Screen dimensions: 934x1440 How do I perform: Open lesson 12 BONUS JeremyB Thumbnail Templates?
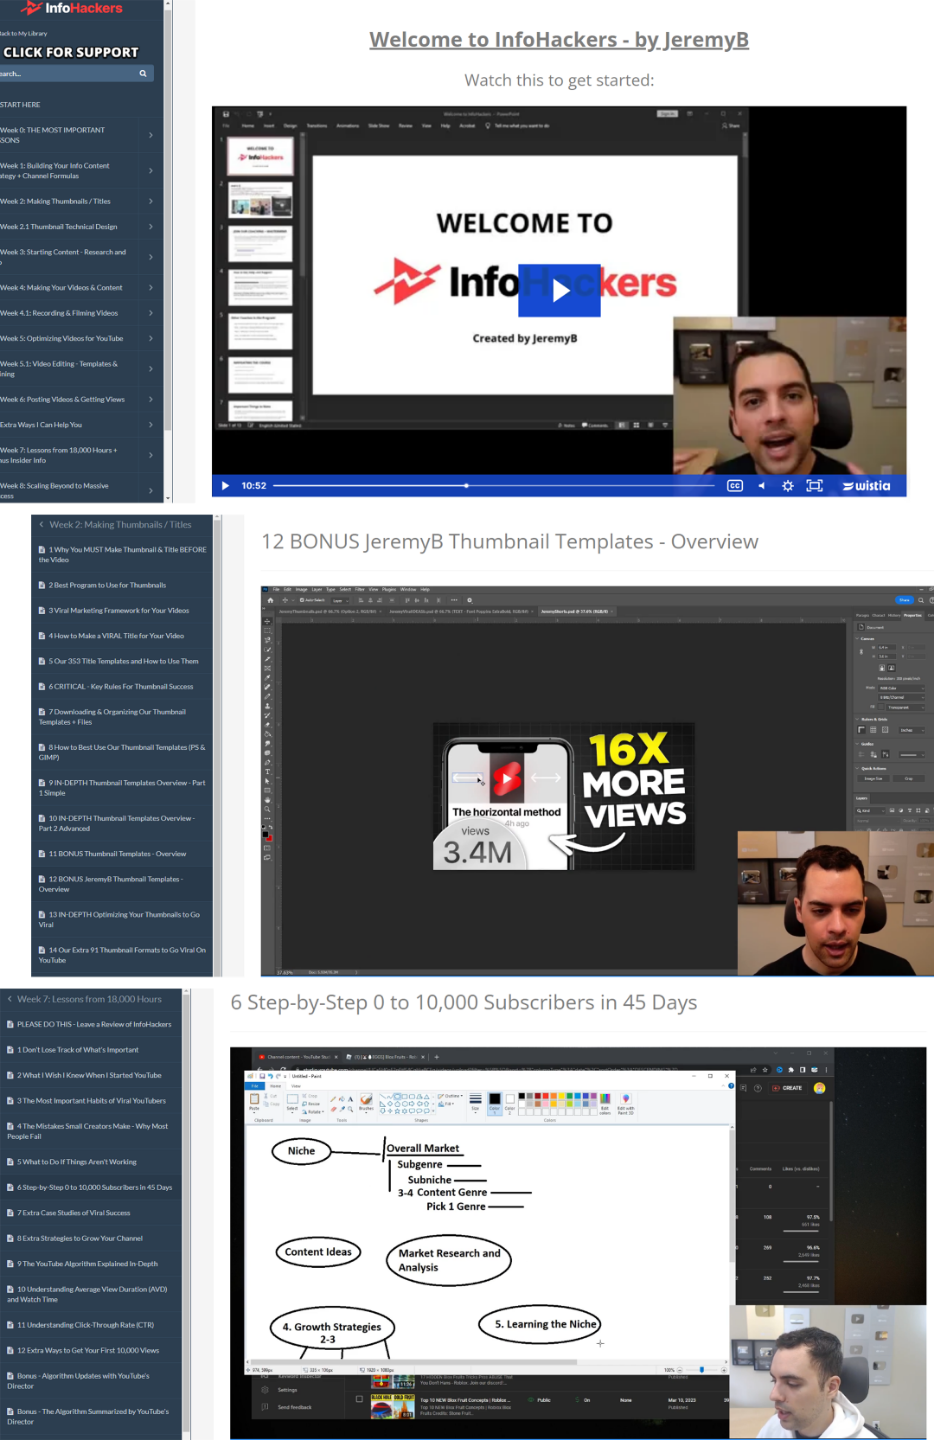pos(110,884)
